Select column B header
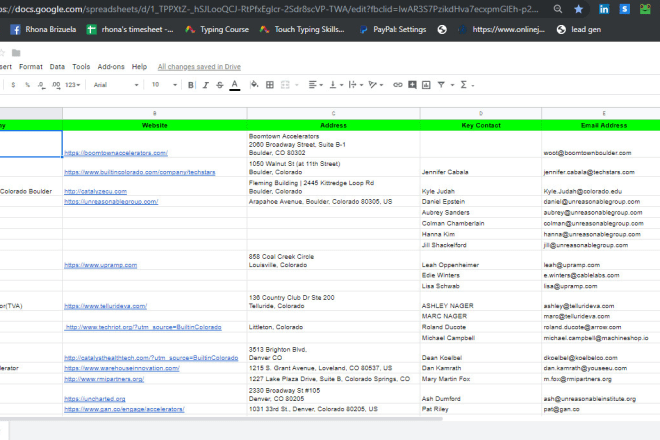This screenshot has width=660, height=440. pyautogui.click(x=154, y=113)
